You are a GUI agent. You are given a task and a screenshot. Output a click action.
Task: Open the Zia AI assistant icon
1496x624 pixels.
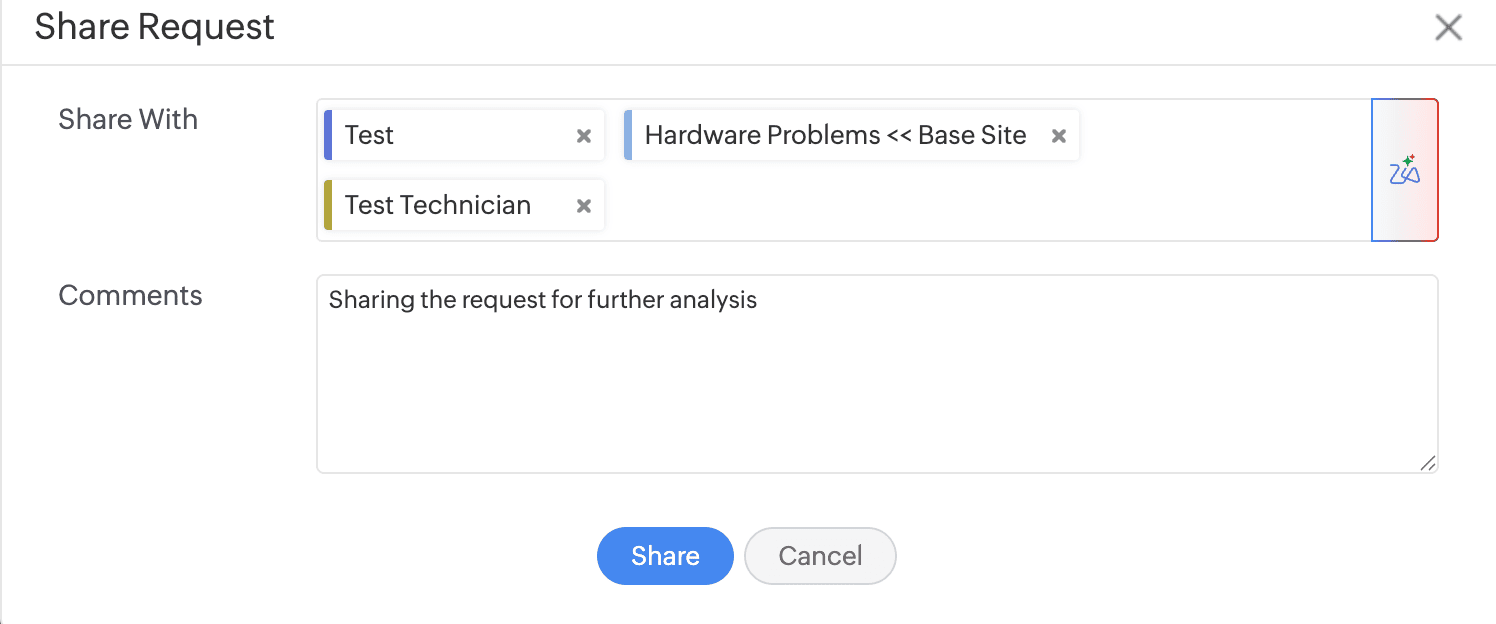(1405, 171)
